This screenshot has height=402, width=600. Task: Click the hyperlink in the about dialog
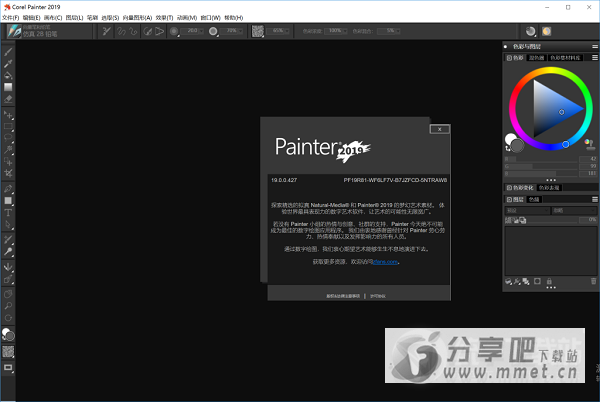[x=385, y=262]
